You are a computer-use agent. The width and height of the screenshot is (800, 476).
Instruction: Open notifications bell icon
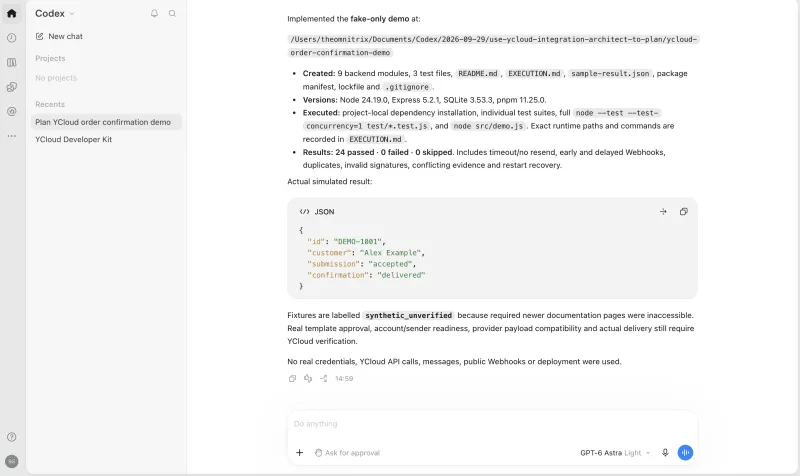154,13
